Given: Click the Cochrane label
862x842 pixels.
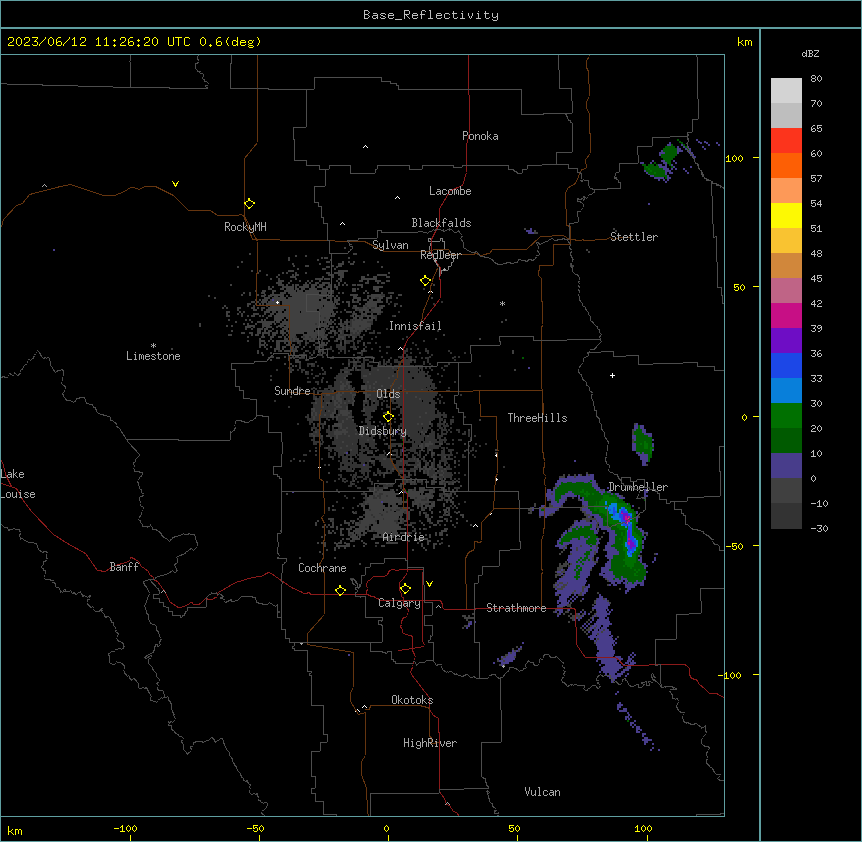Looking at the screenshot, I should tap(322, 568).
